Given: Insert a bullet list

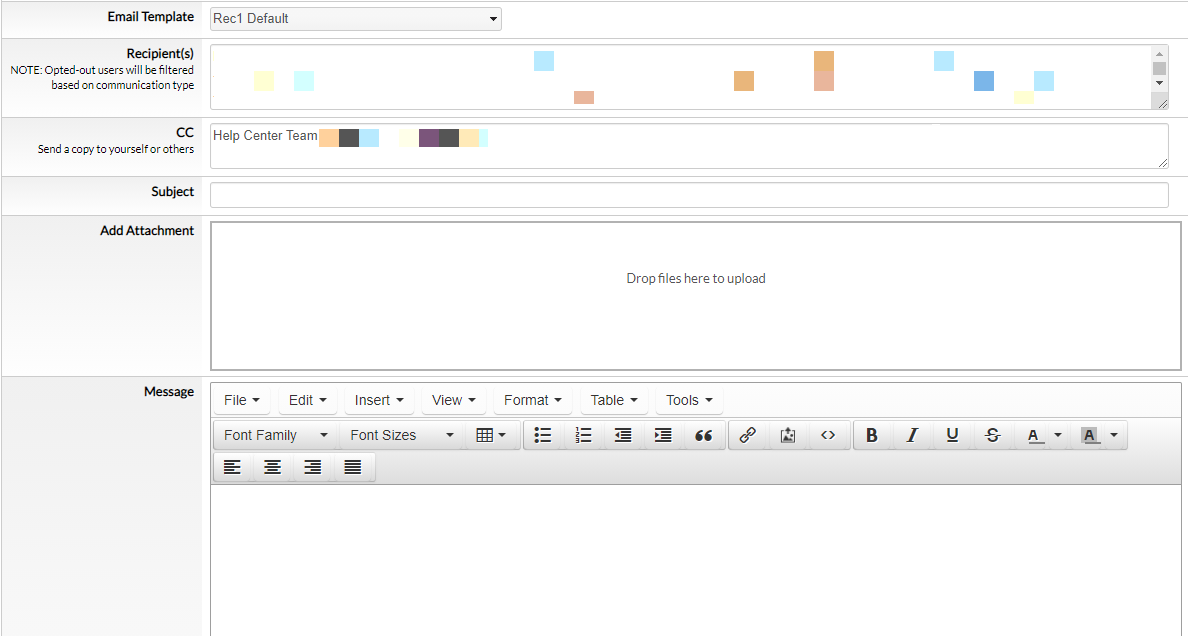Looking at the screenshot, I should pos(542,435).
